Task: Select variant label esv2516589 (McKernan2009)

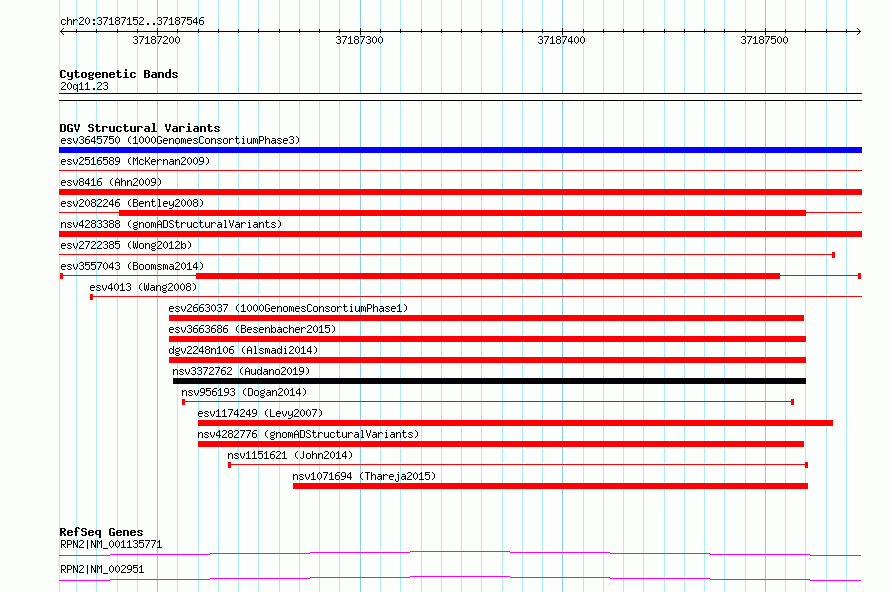Action: [x=135, y=161]
